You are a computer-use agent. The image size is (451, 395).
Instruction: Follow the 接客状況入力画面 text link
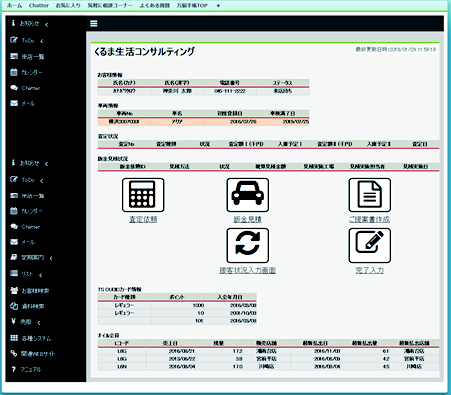(x=248, y=270)
